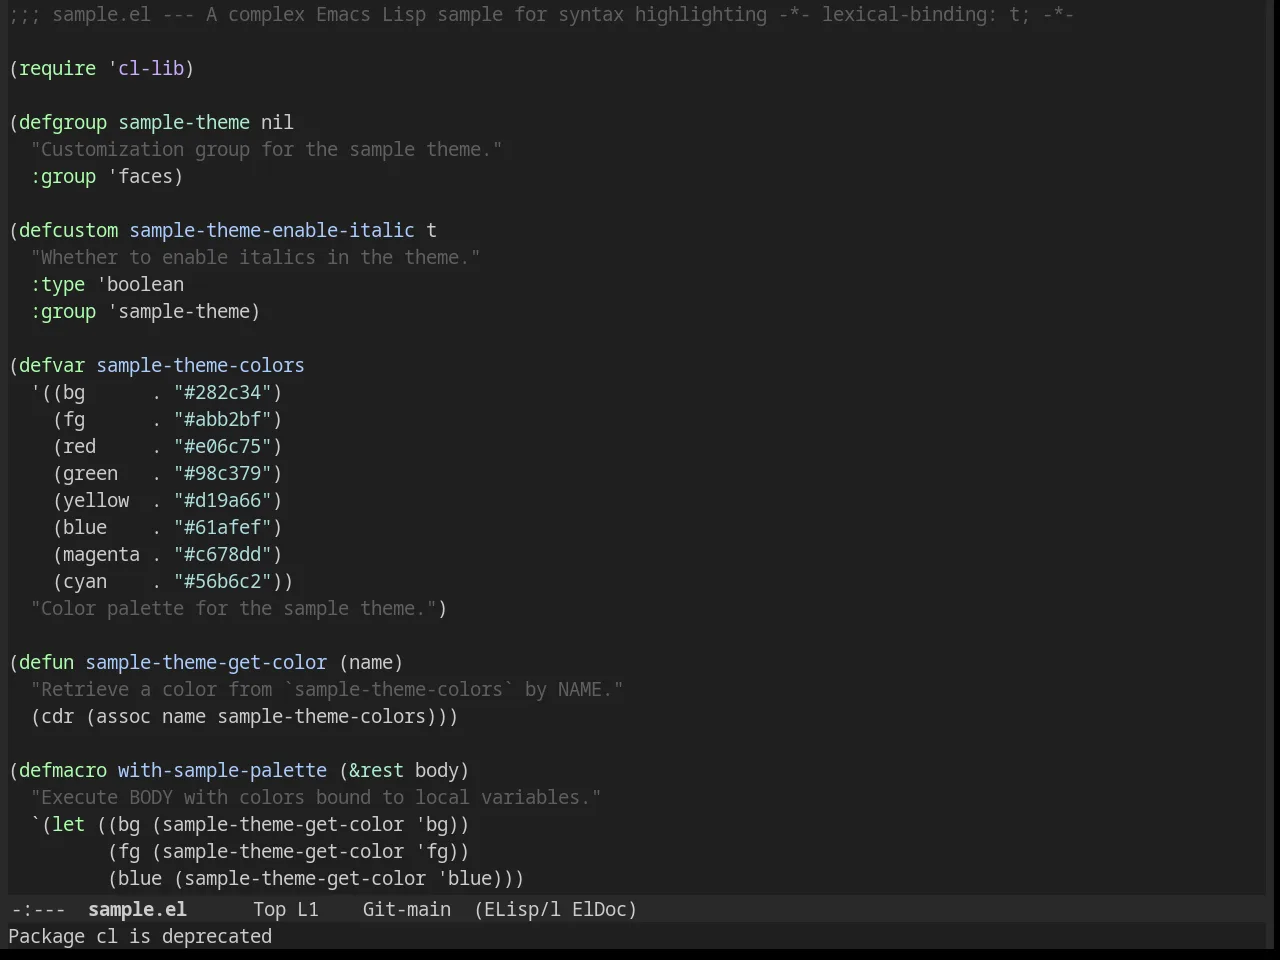Click the 'cl-lib symbol
The image size is (1280, 960).
(146, 68)
